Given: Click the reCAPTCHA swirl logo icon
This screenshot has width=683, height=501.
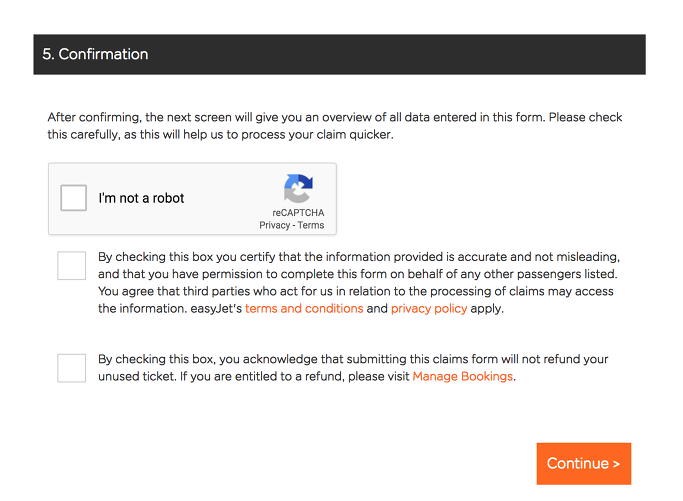Looking at the screenshot, I should pyautogui.click(x=298, y=188).
